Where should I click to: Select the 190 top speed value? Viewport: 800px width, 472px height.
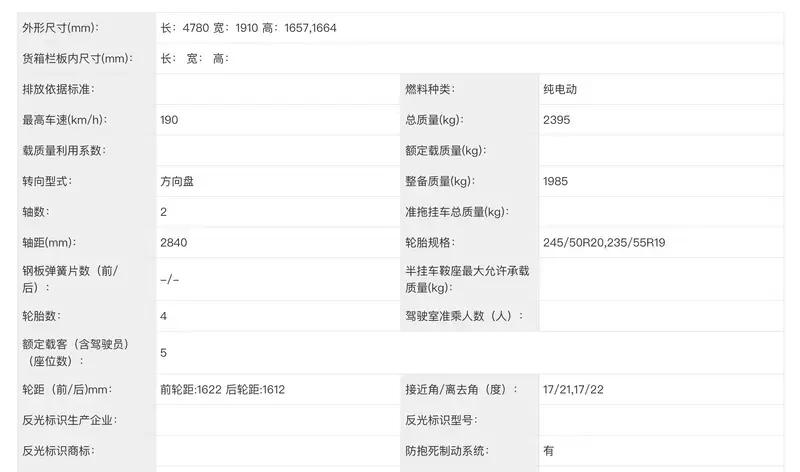(169, 120)
